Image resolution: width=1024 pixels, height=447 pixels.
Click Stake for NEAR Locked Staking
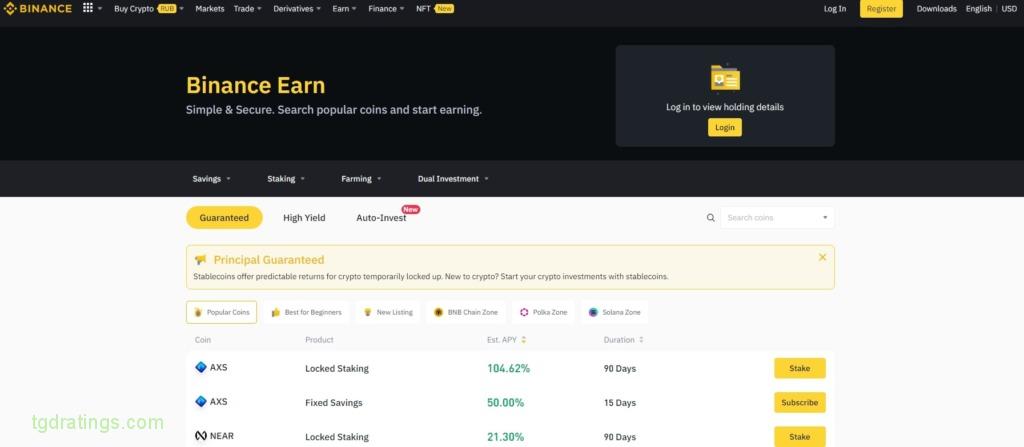point(800,437)
